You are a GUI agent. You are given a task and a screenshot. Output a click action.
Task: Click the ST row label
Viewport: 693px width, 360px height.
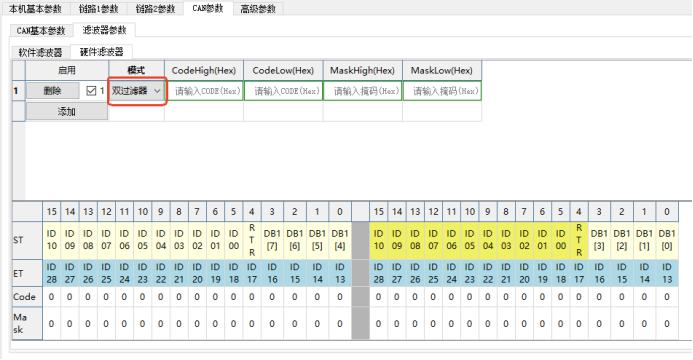click(27, 240)
